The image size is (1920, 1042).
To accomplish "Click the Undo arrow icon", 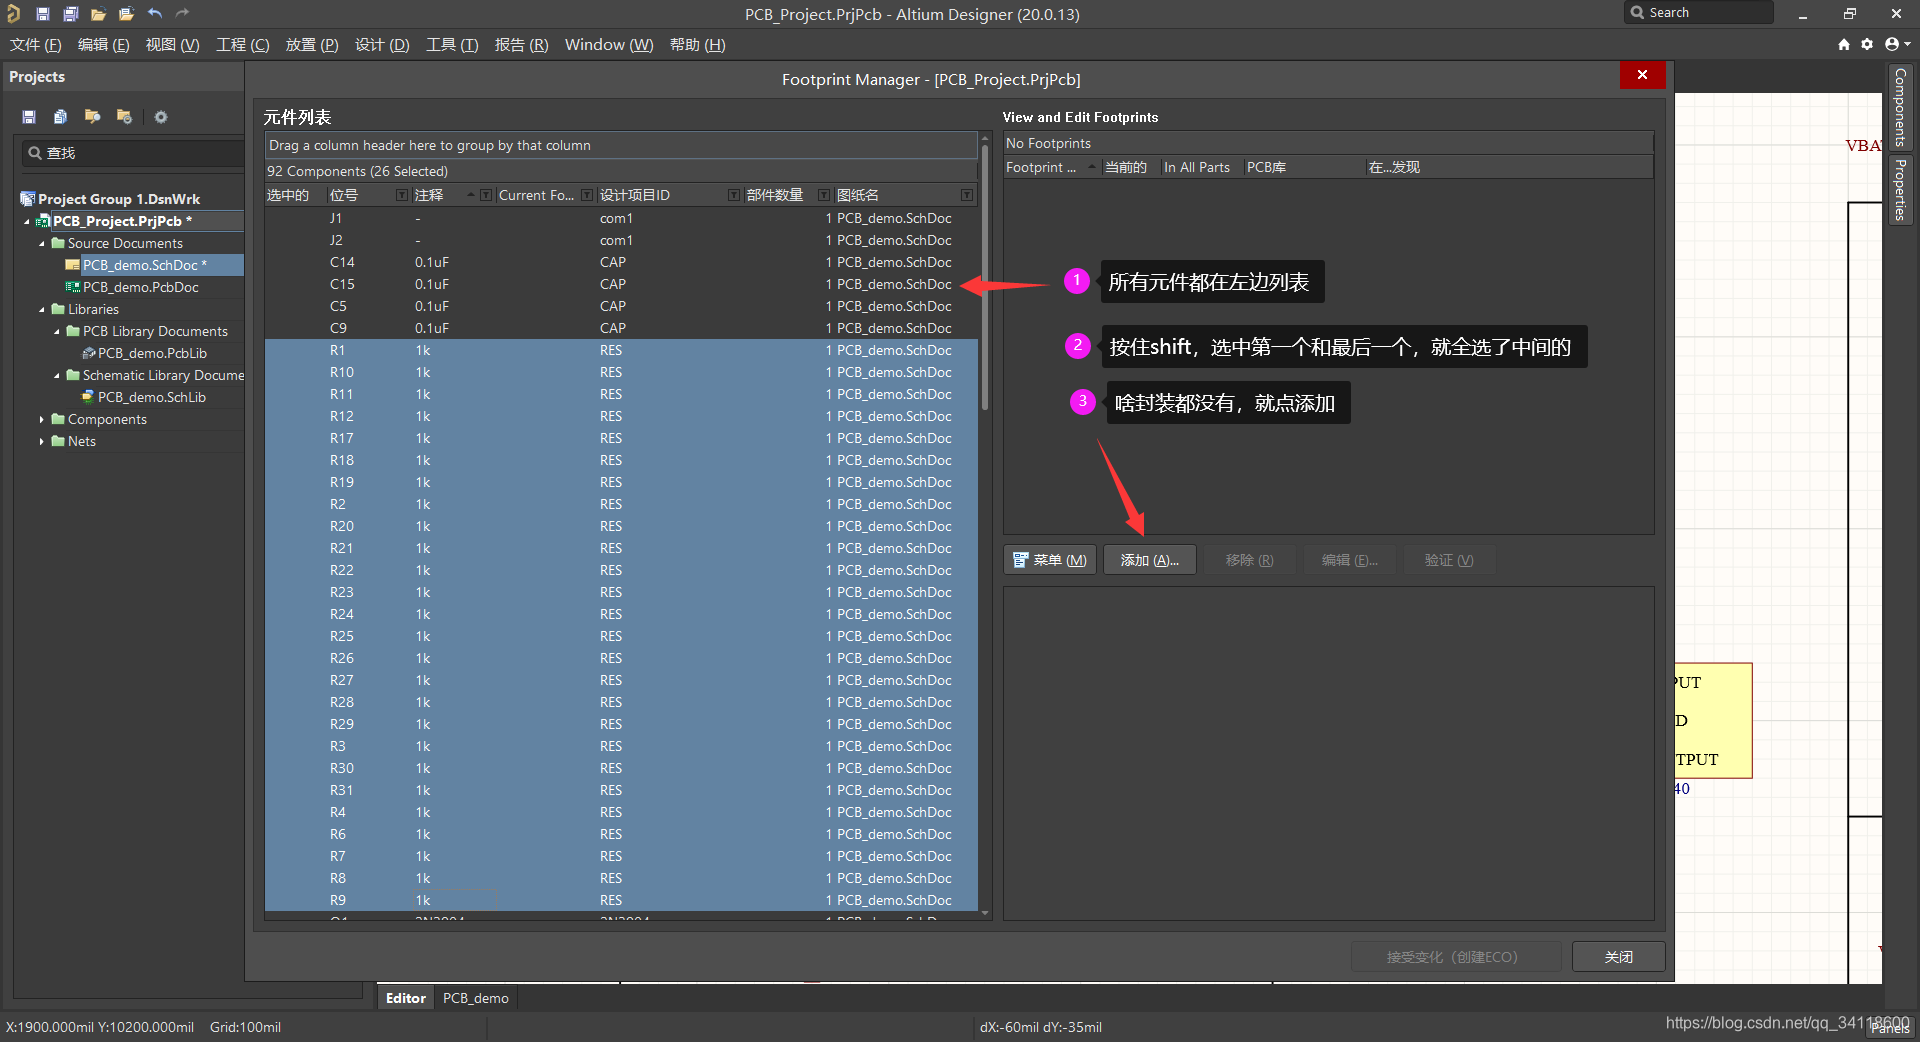I will tap(154, 13).
